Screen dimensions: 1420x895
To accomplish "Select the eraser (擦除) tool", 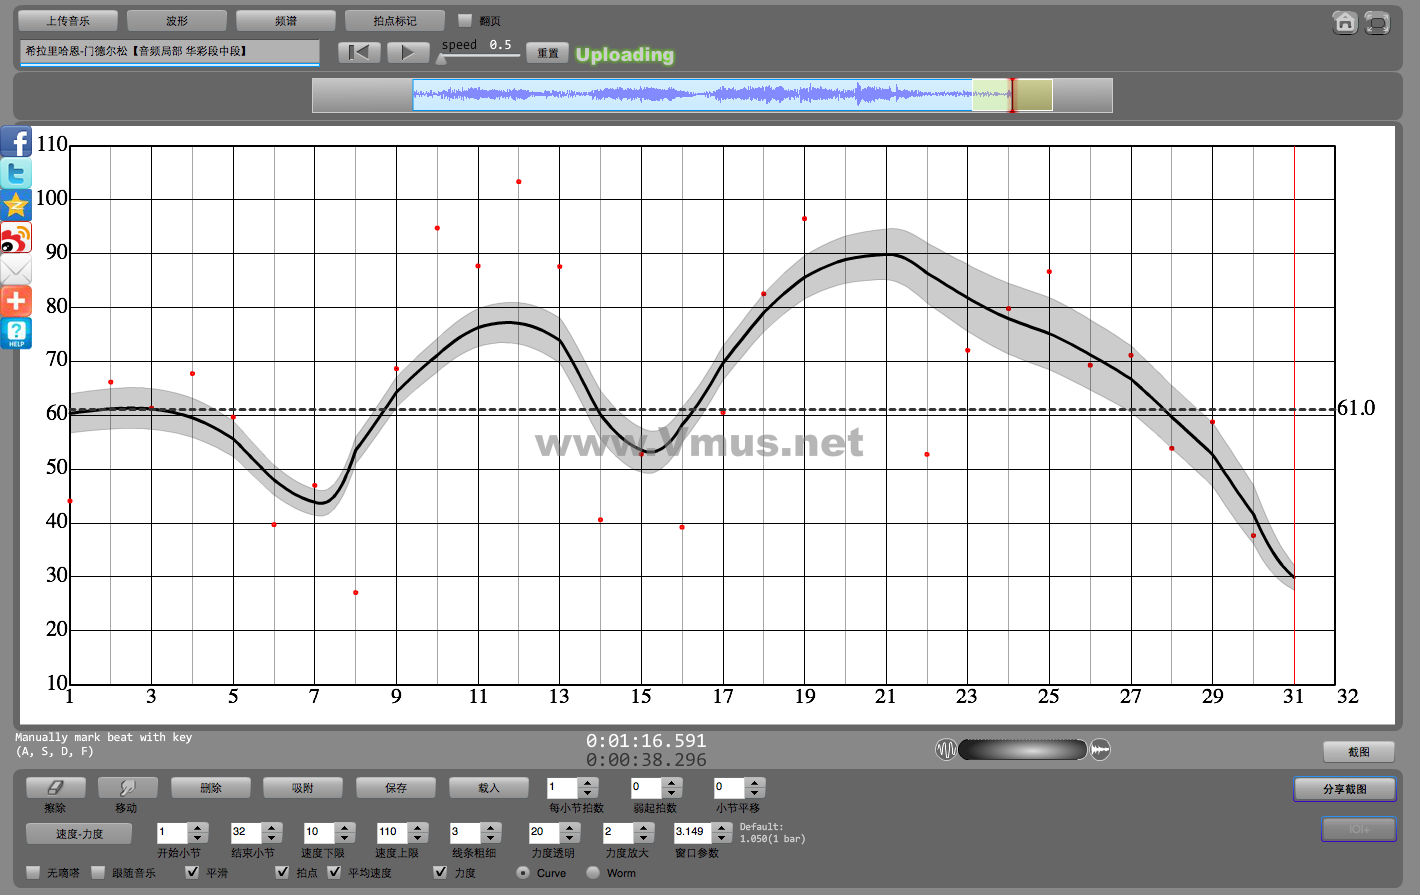I will [x=55, y=788].
